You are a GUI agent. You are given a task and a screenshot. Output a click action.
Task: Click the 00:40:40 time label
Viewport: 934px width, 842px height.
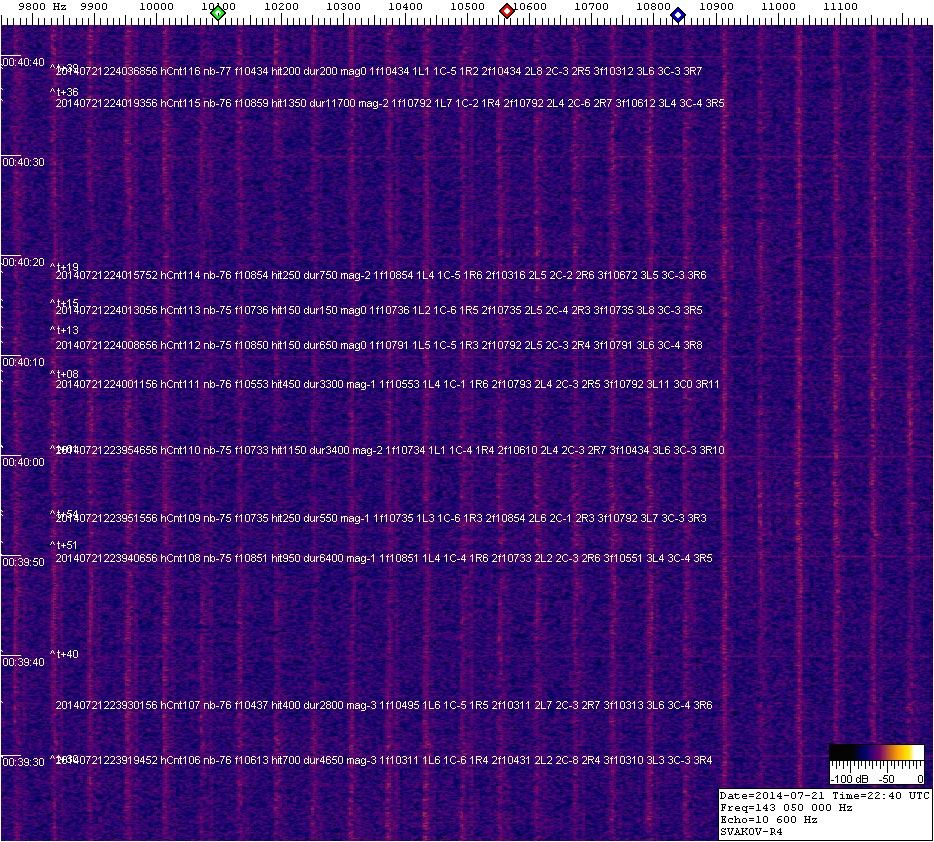click(23, 62)
